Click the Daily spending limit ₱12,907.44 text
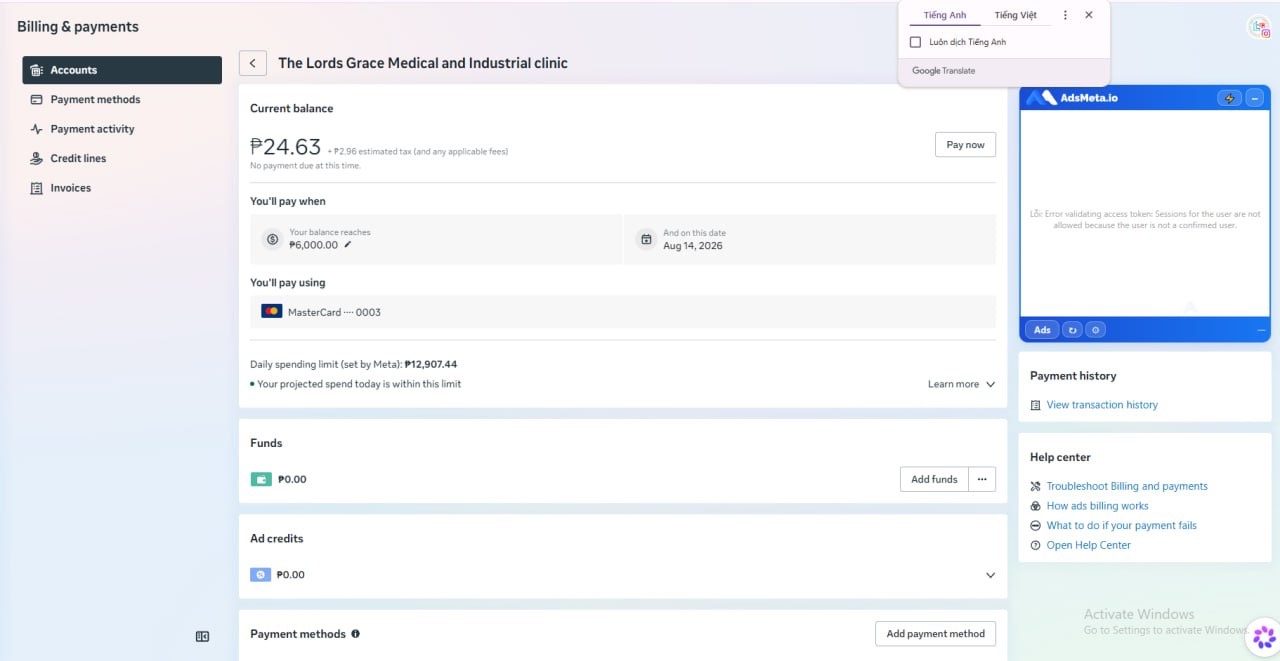Image resolution: width=1280 pixels, height=661 pixels. click(x=353, y=364)
